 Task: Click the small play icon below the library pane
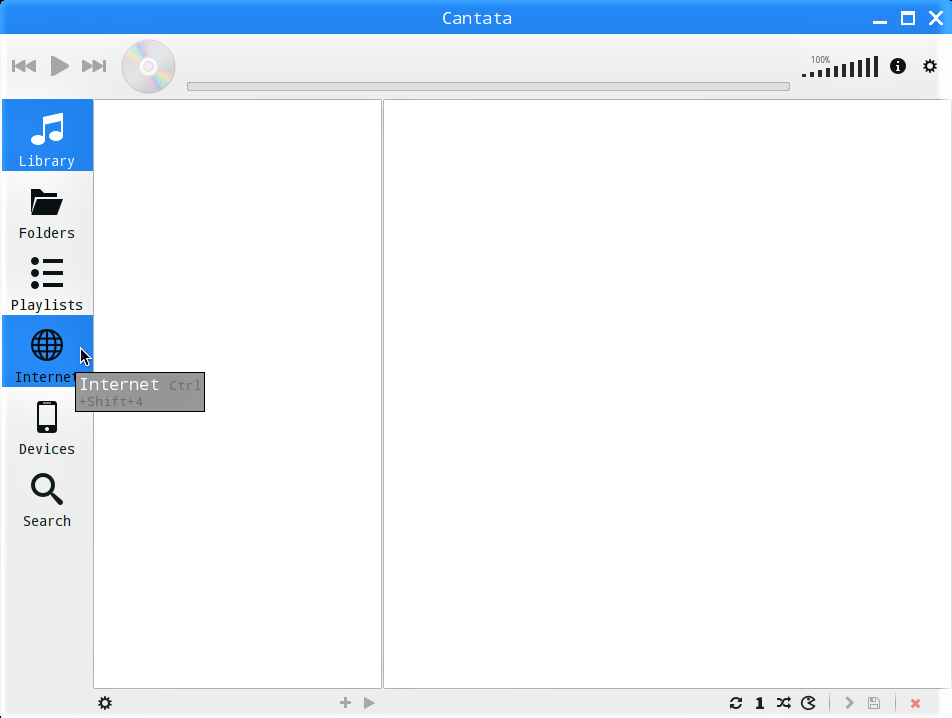369,703
